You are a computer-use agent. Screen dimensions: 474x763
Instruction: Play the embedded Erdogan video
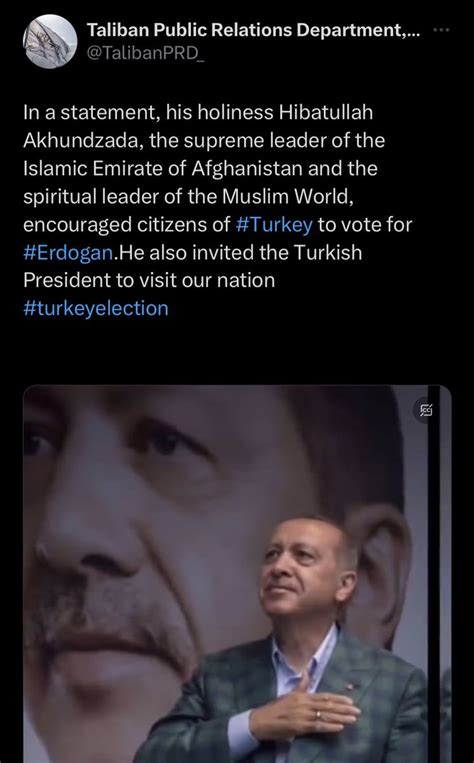click(237, 574)
